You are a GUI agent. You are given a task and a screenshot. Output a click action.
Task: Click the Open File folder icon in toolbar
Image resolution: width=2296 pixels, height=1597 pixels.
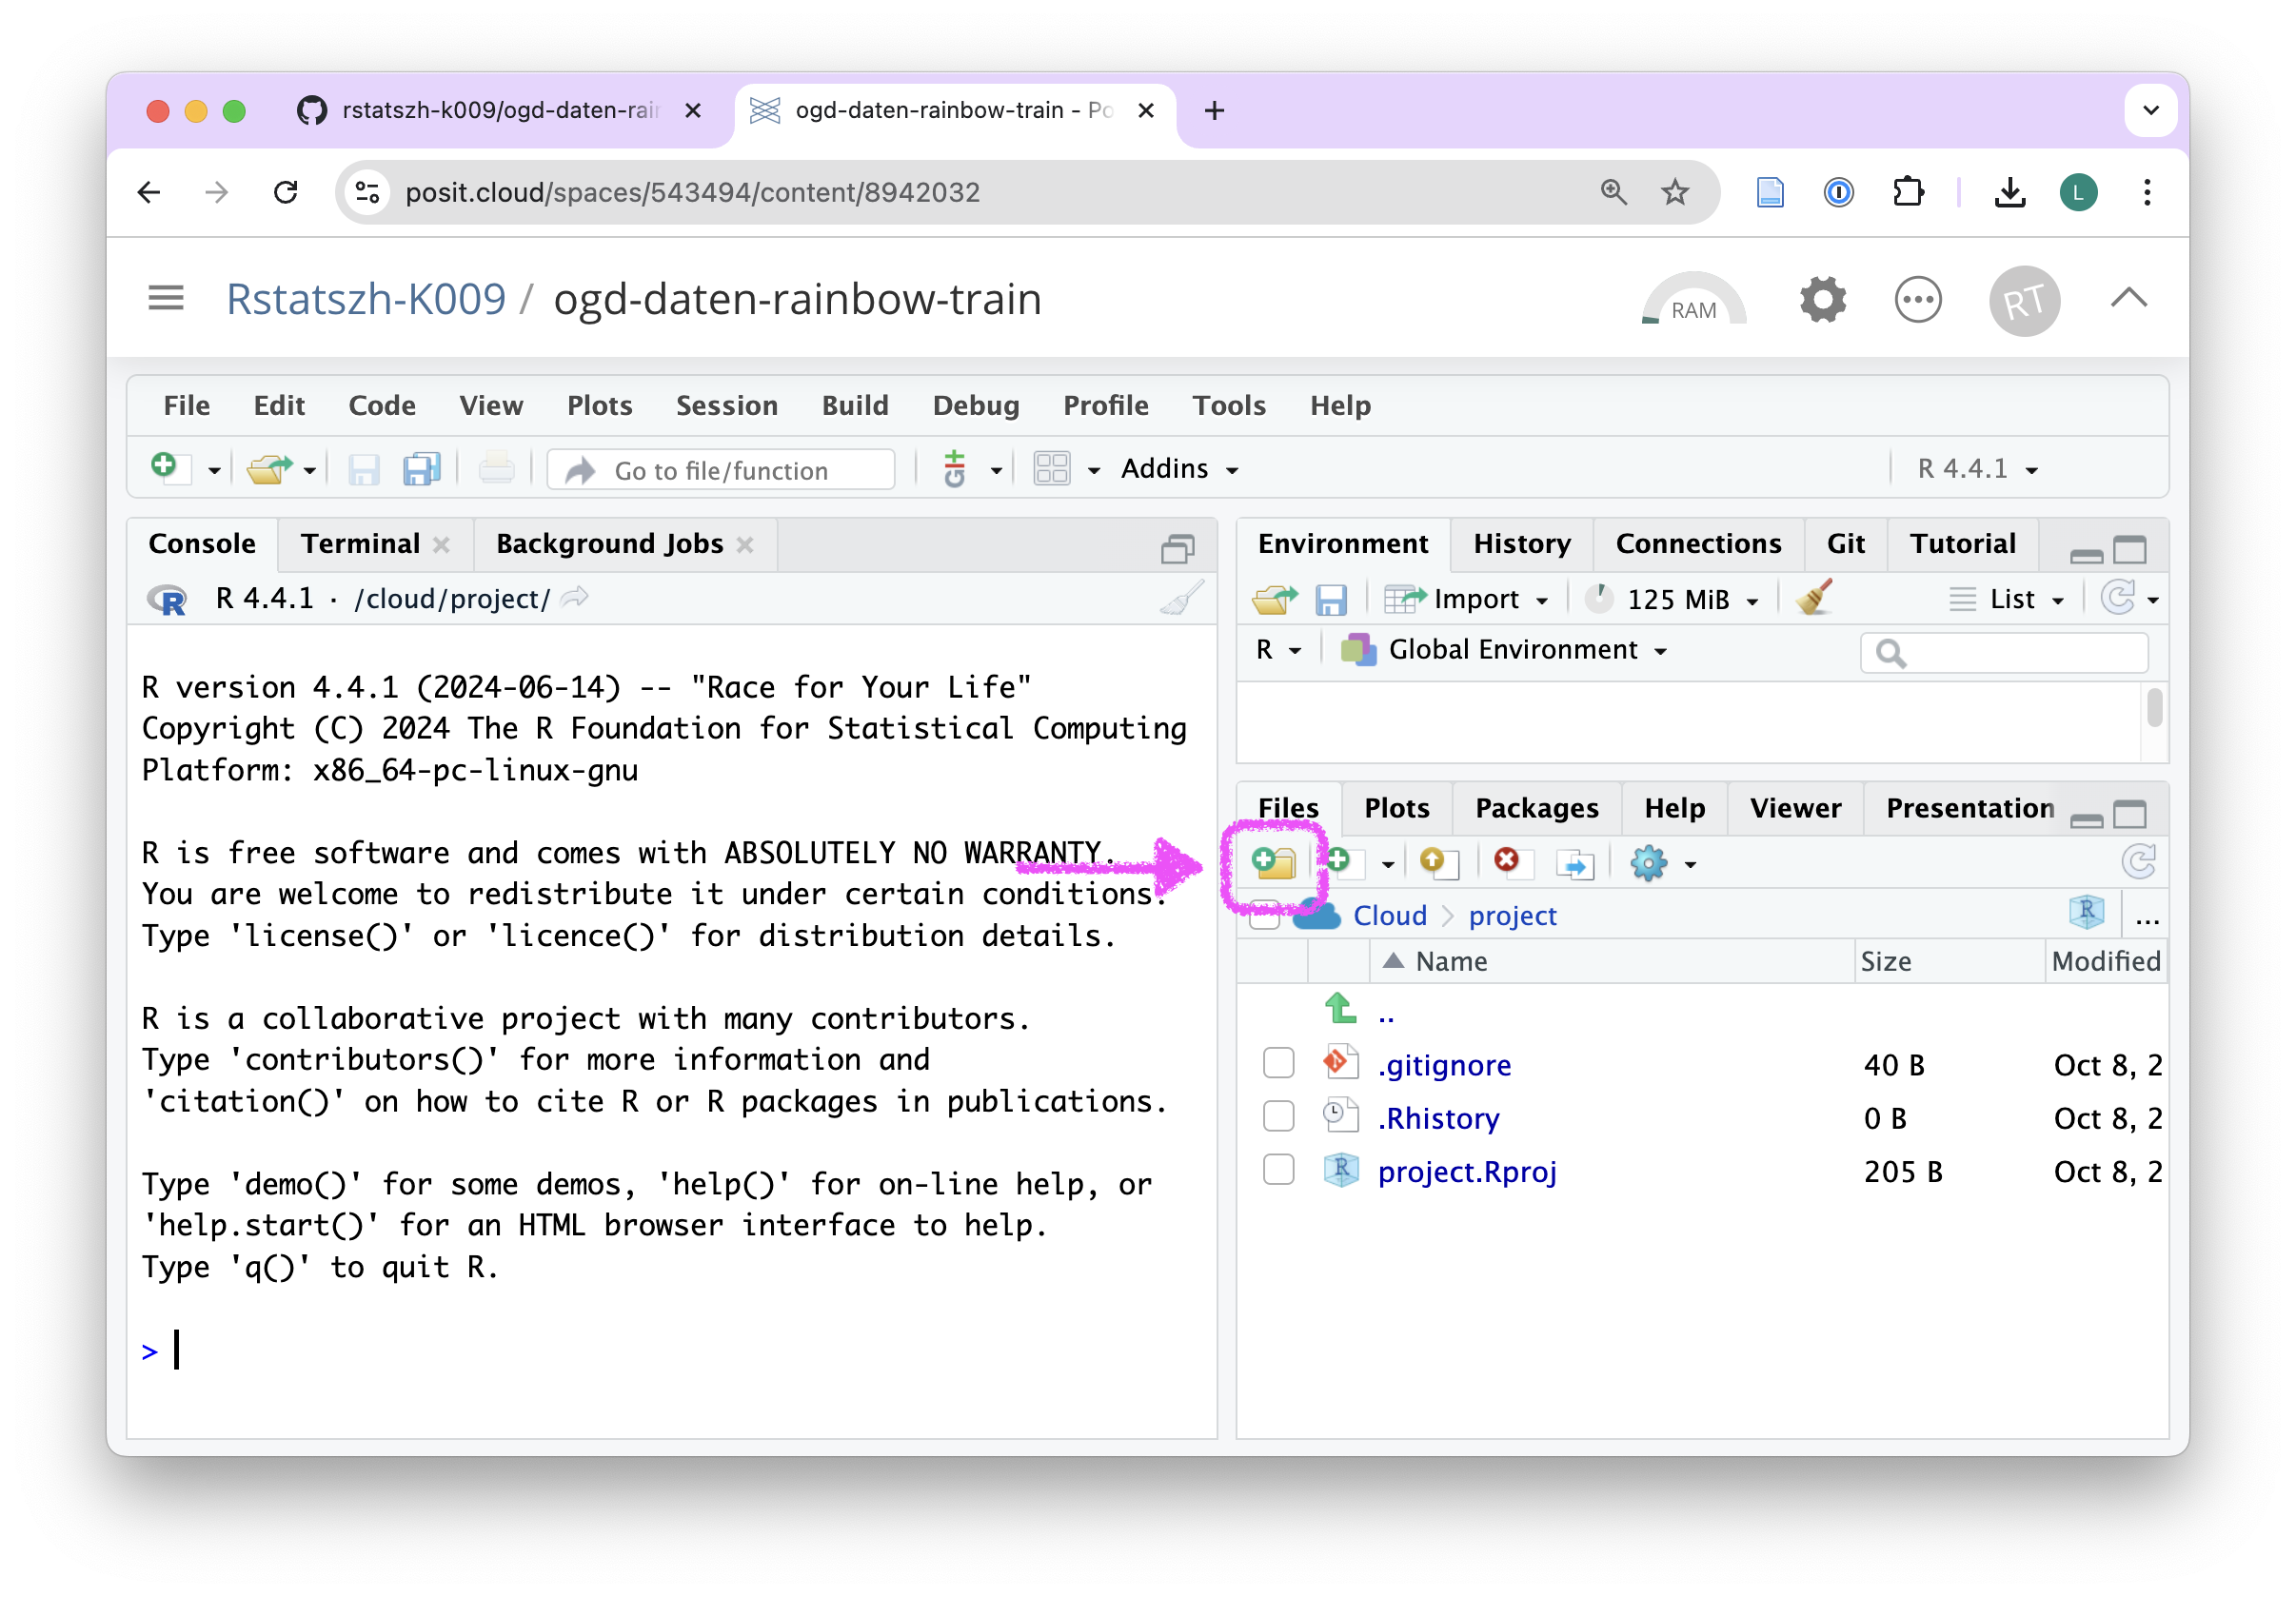(x=268, y=468)
